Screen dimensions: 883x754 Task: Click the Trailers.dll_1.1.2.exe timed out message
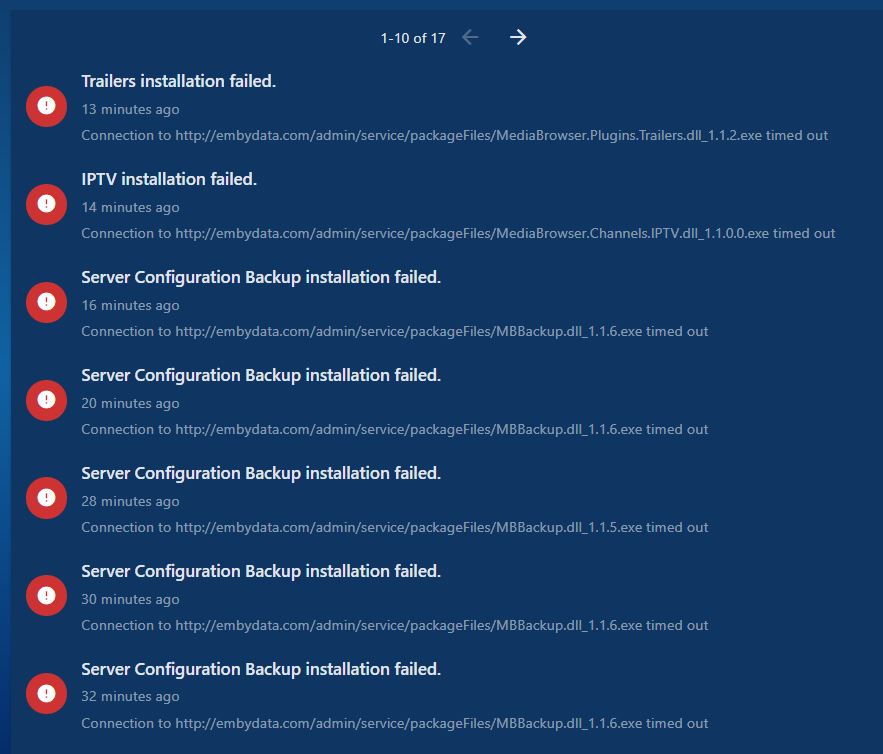(x=454, y=135)
